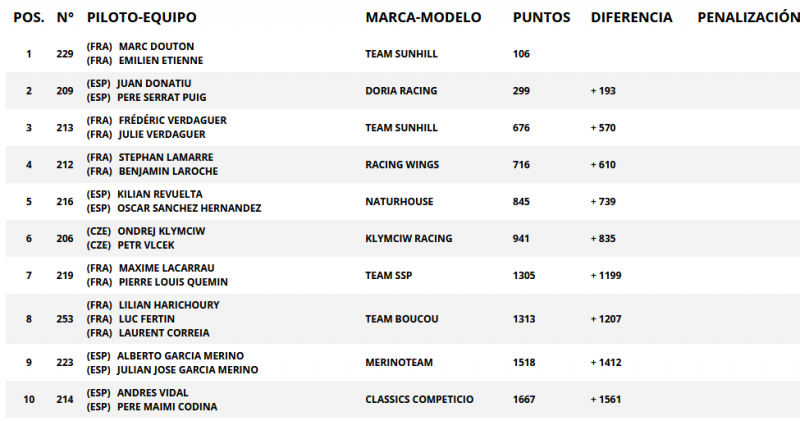Click team name RACING WINGS
This screenshot has height=421, width=800.
click(402, 165)
